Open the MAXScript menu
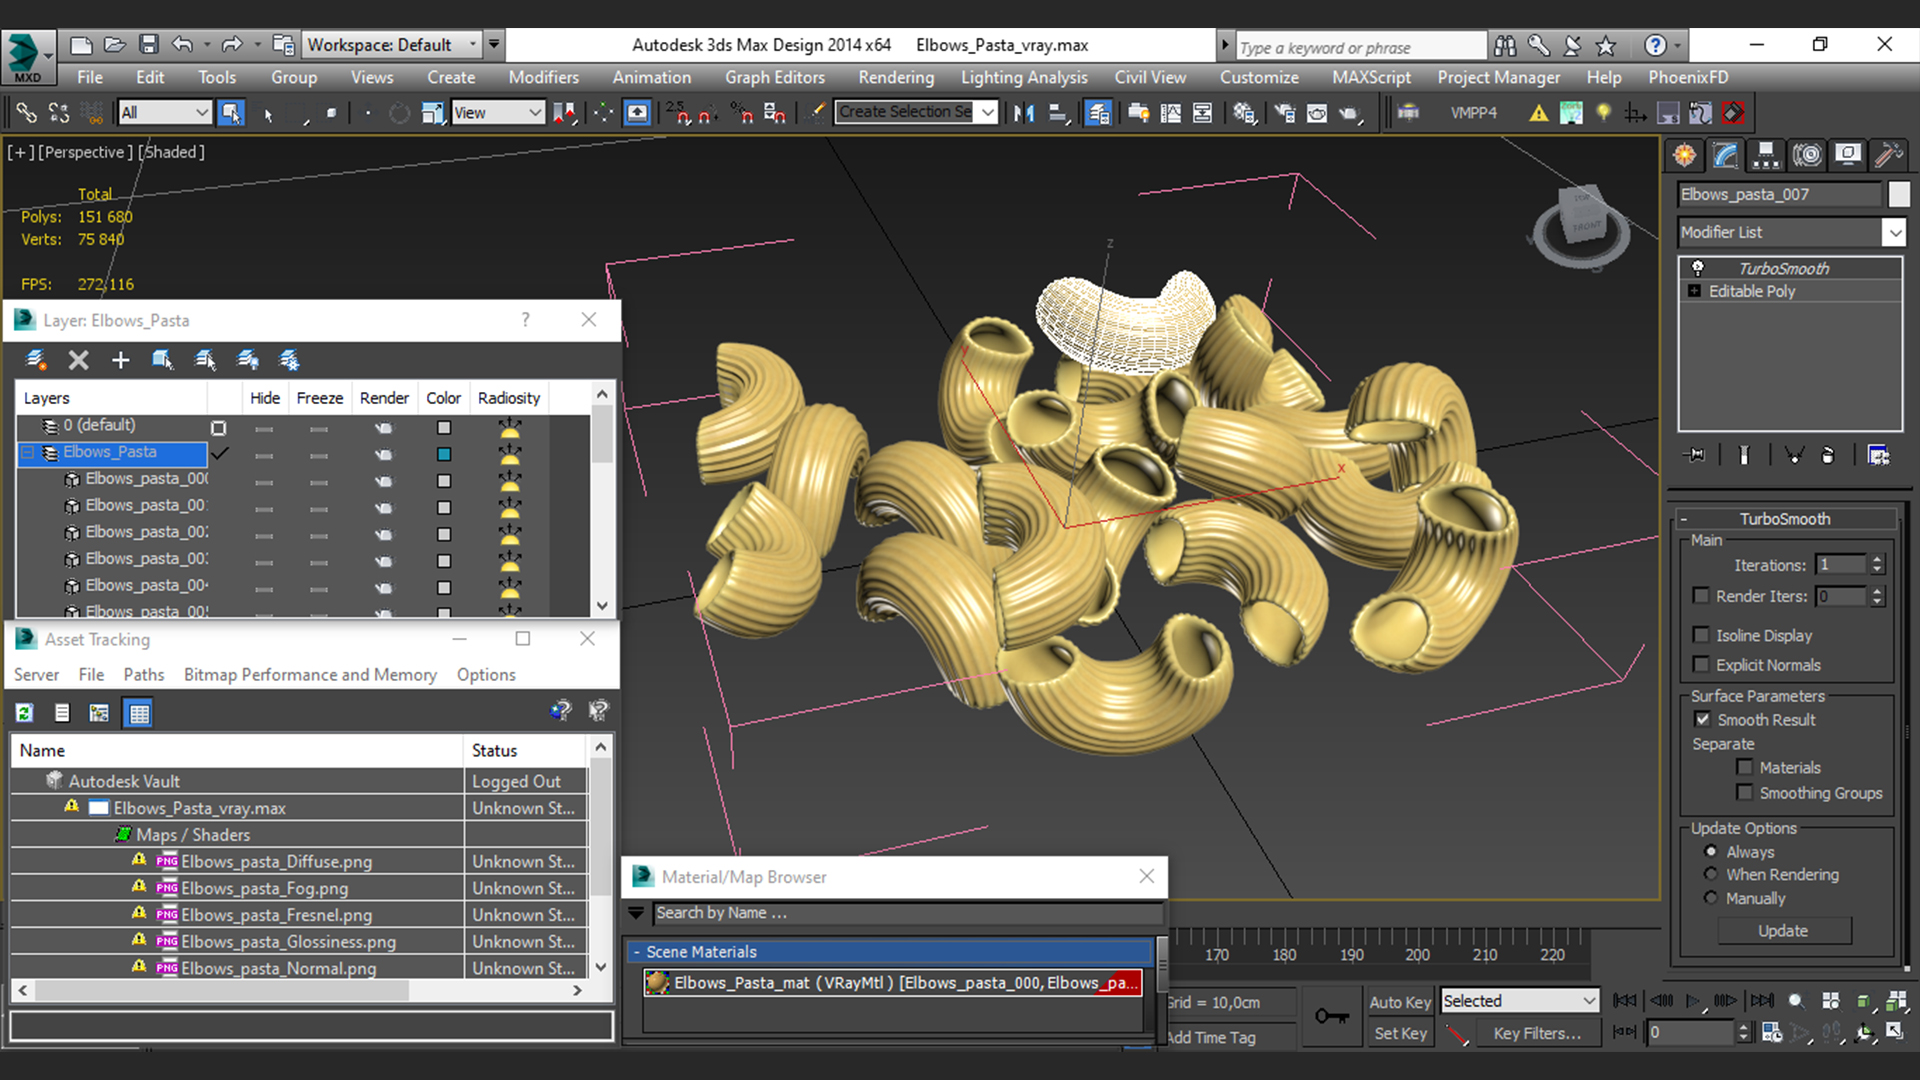Screen dimensions: 1920x1080 coord(1371,77)
